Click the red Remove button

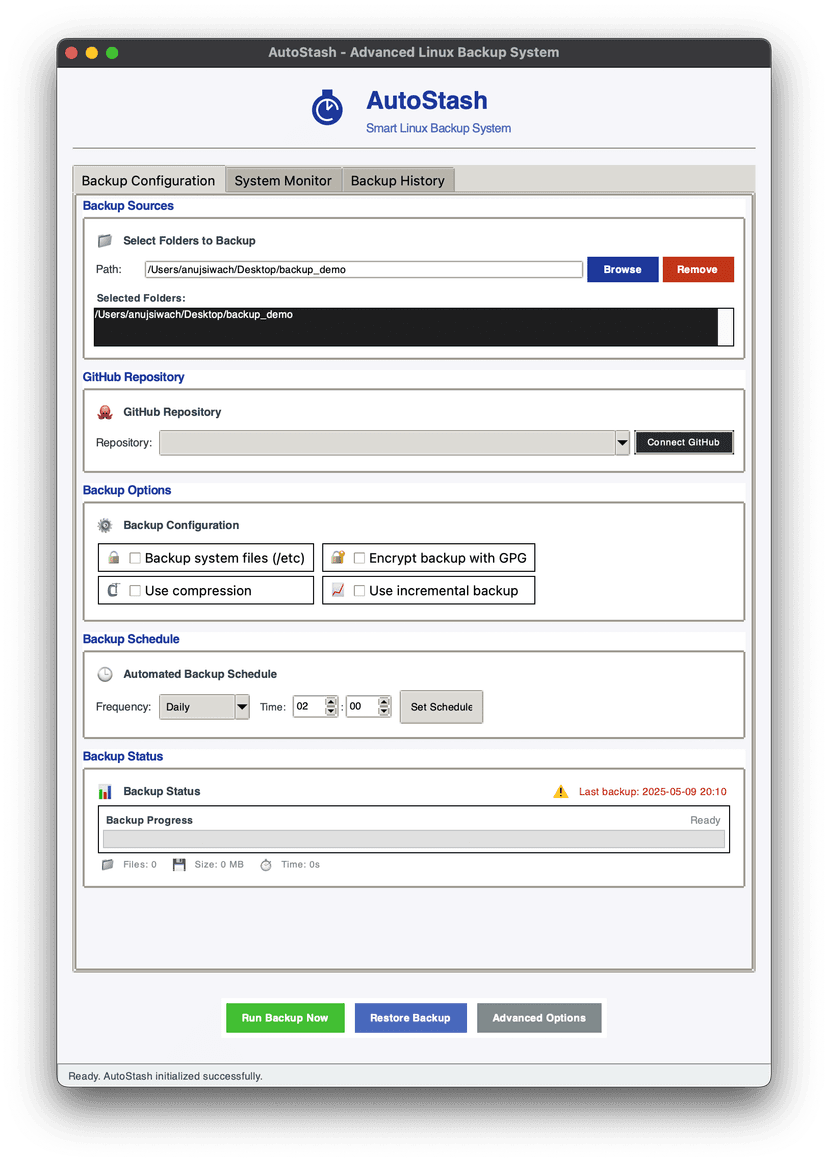[698, 270]
